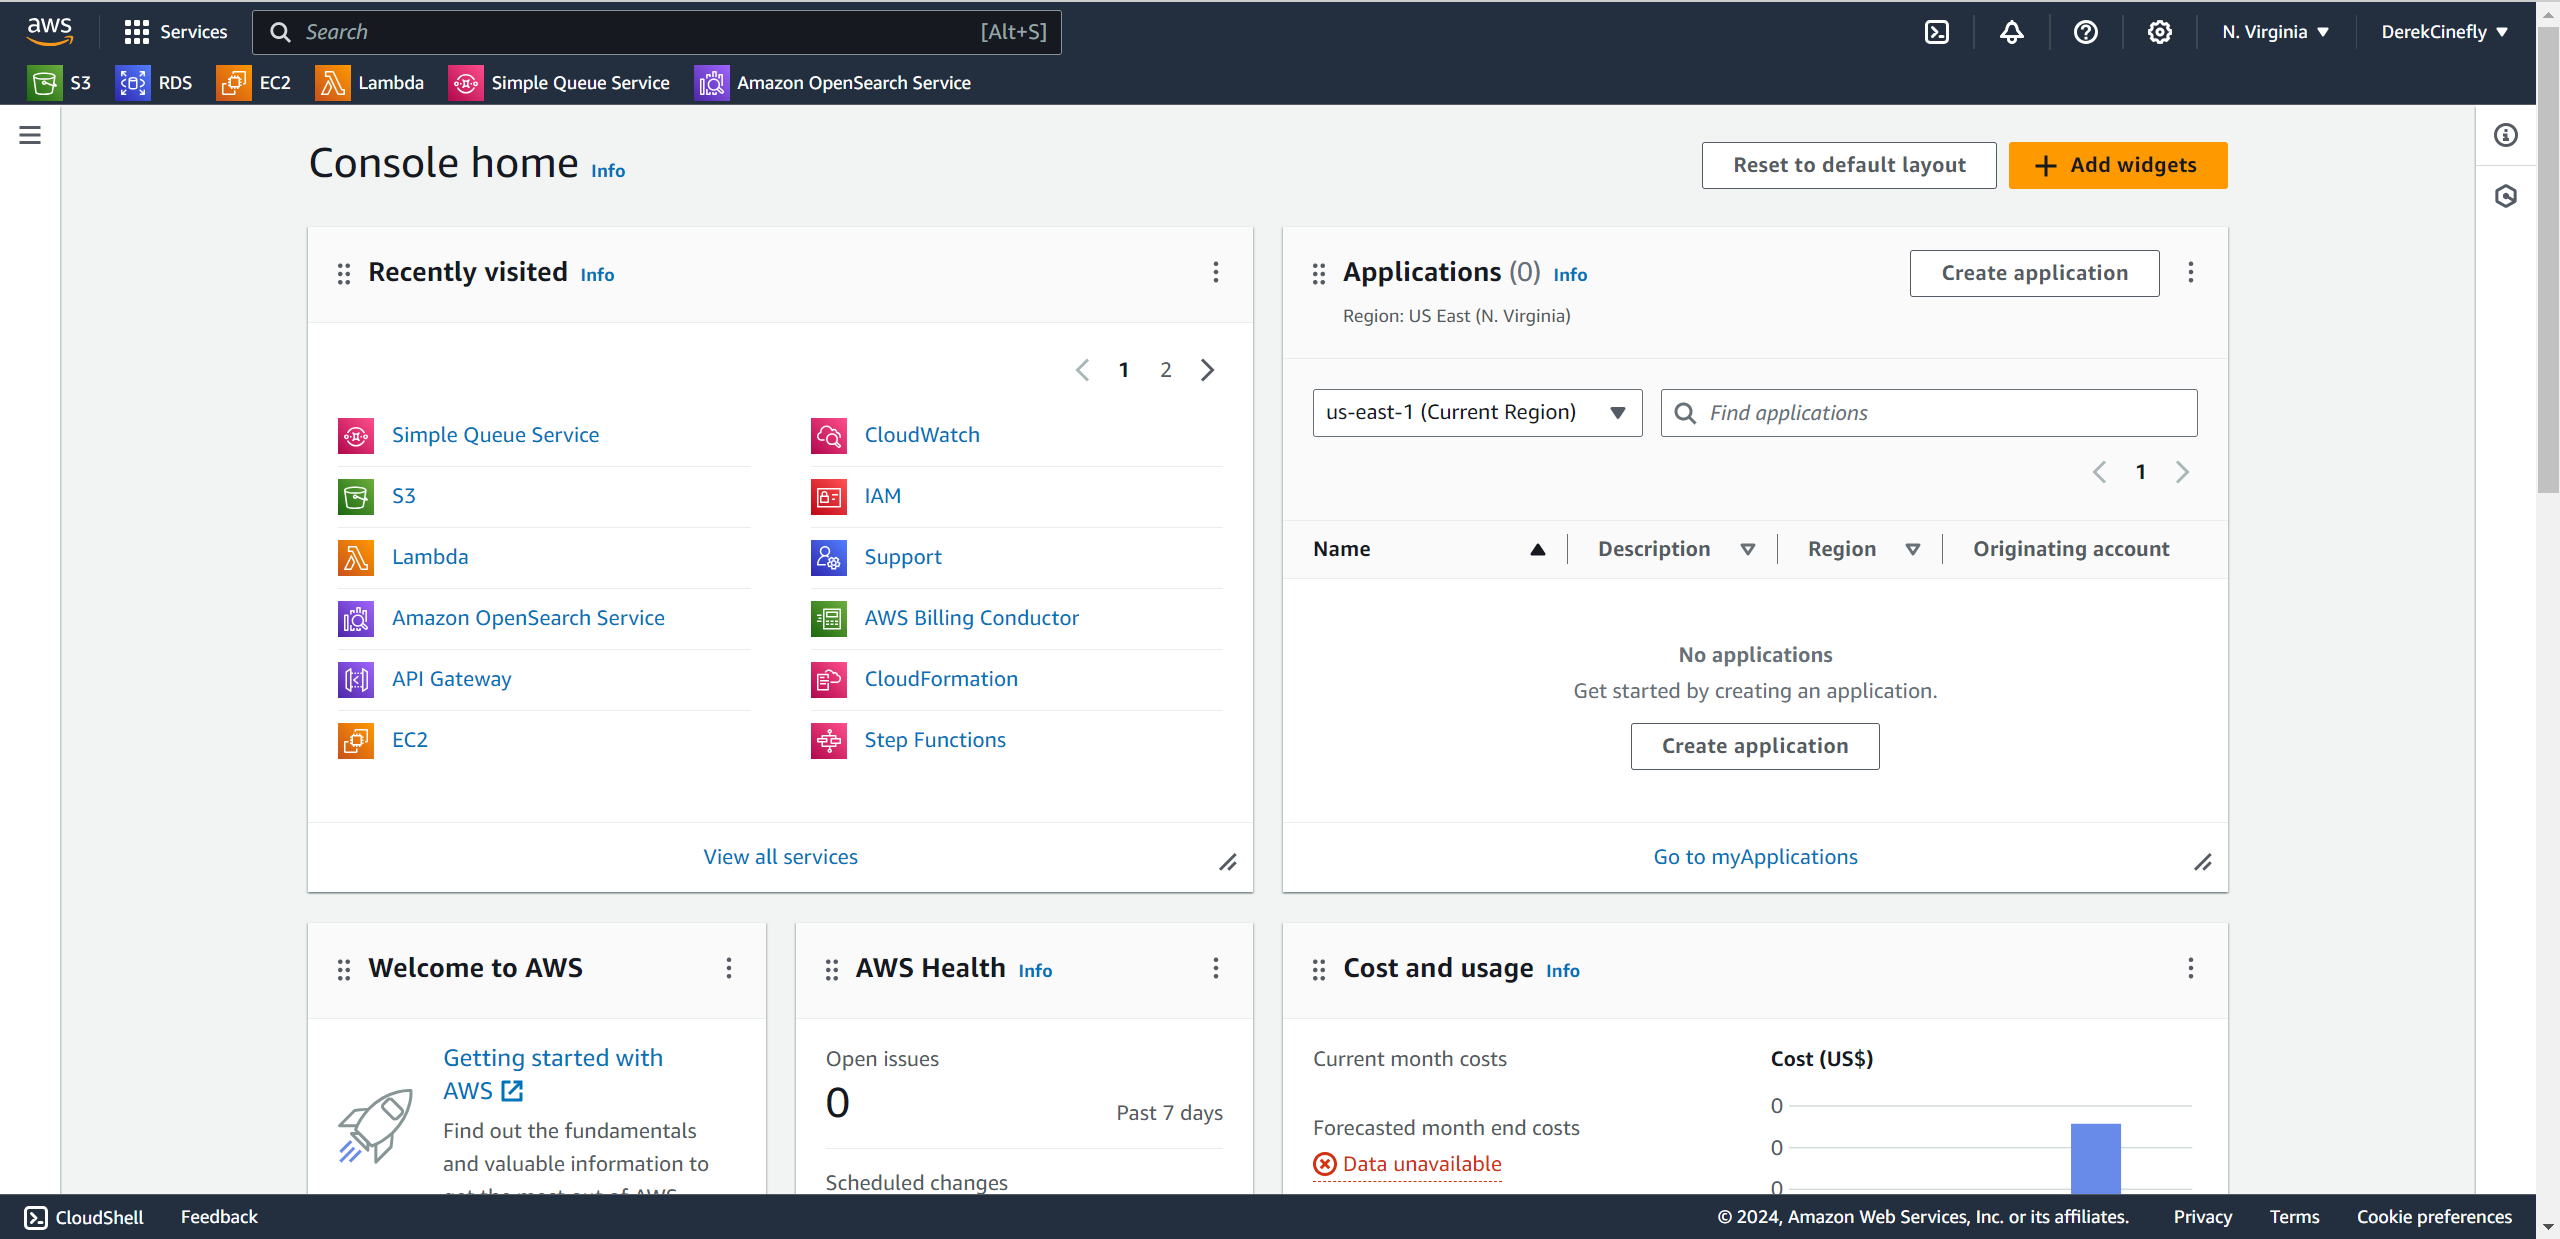Open the help question mark icon
2560x1239 pixels.
[x=2086, y=32]
